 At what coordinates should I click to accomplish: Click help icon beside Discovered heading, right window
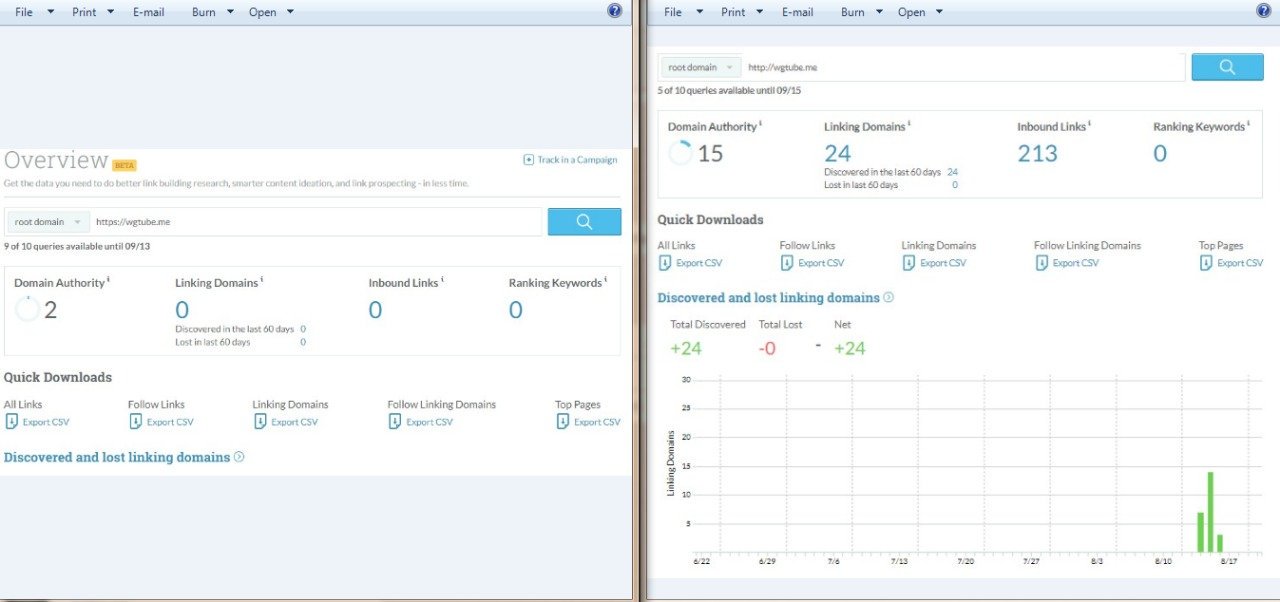pos(888,297)
